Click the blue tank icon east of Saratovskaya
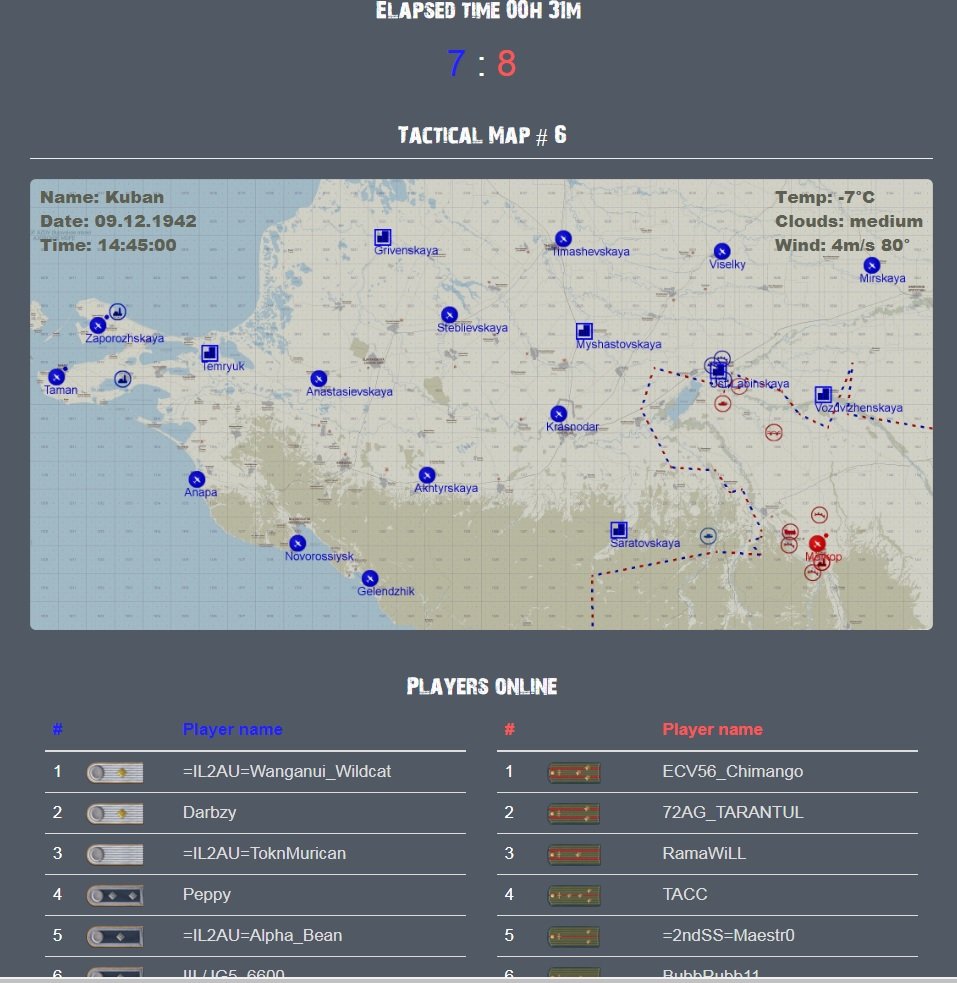 (708, 536)
